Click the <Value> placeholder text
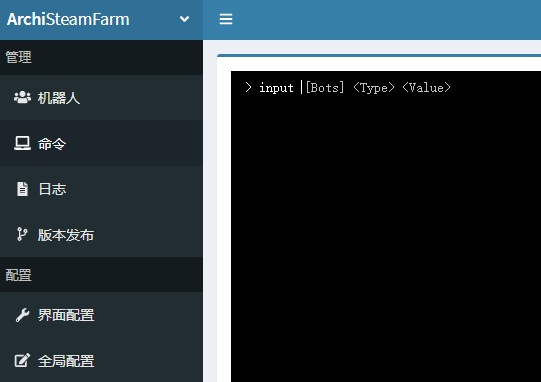Screen dimensions: 541x382 point(426,88)
